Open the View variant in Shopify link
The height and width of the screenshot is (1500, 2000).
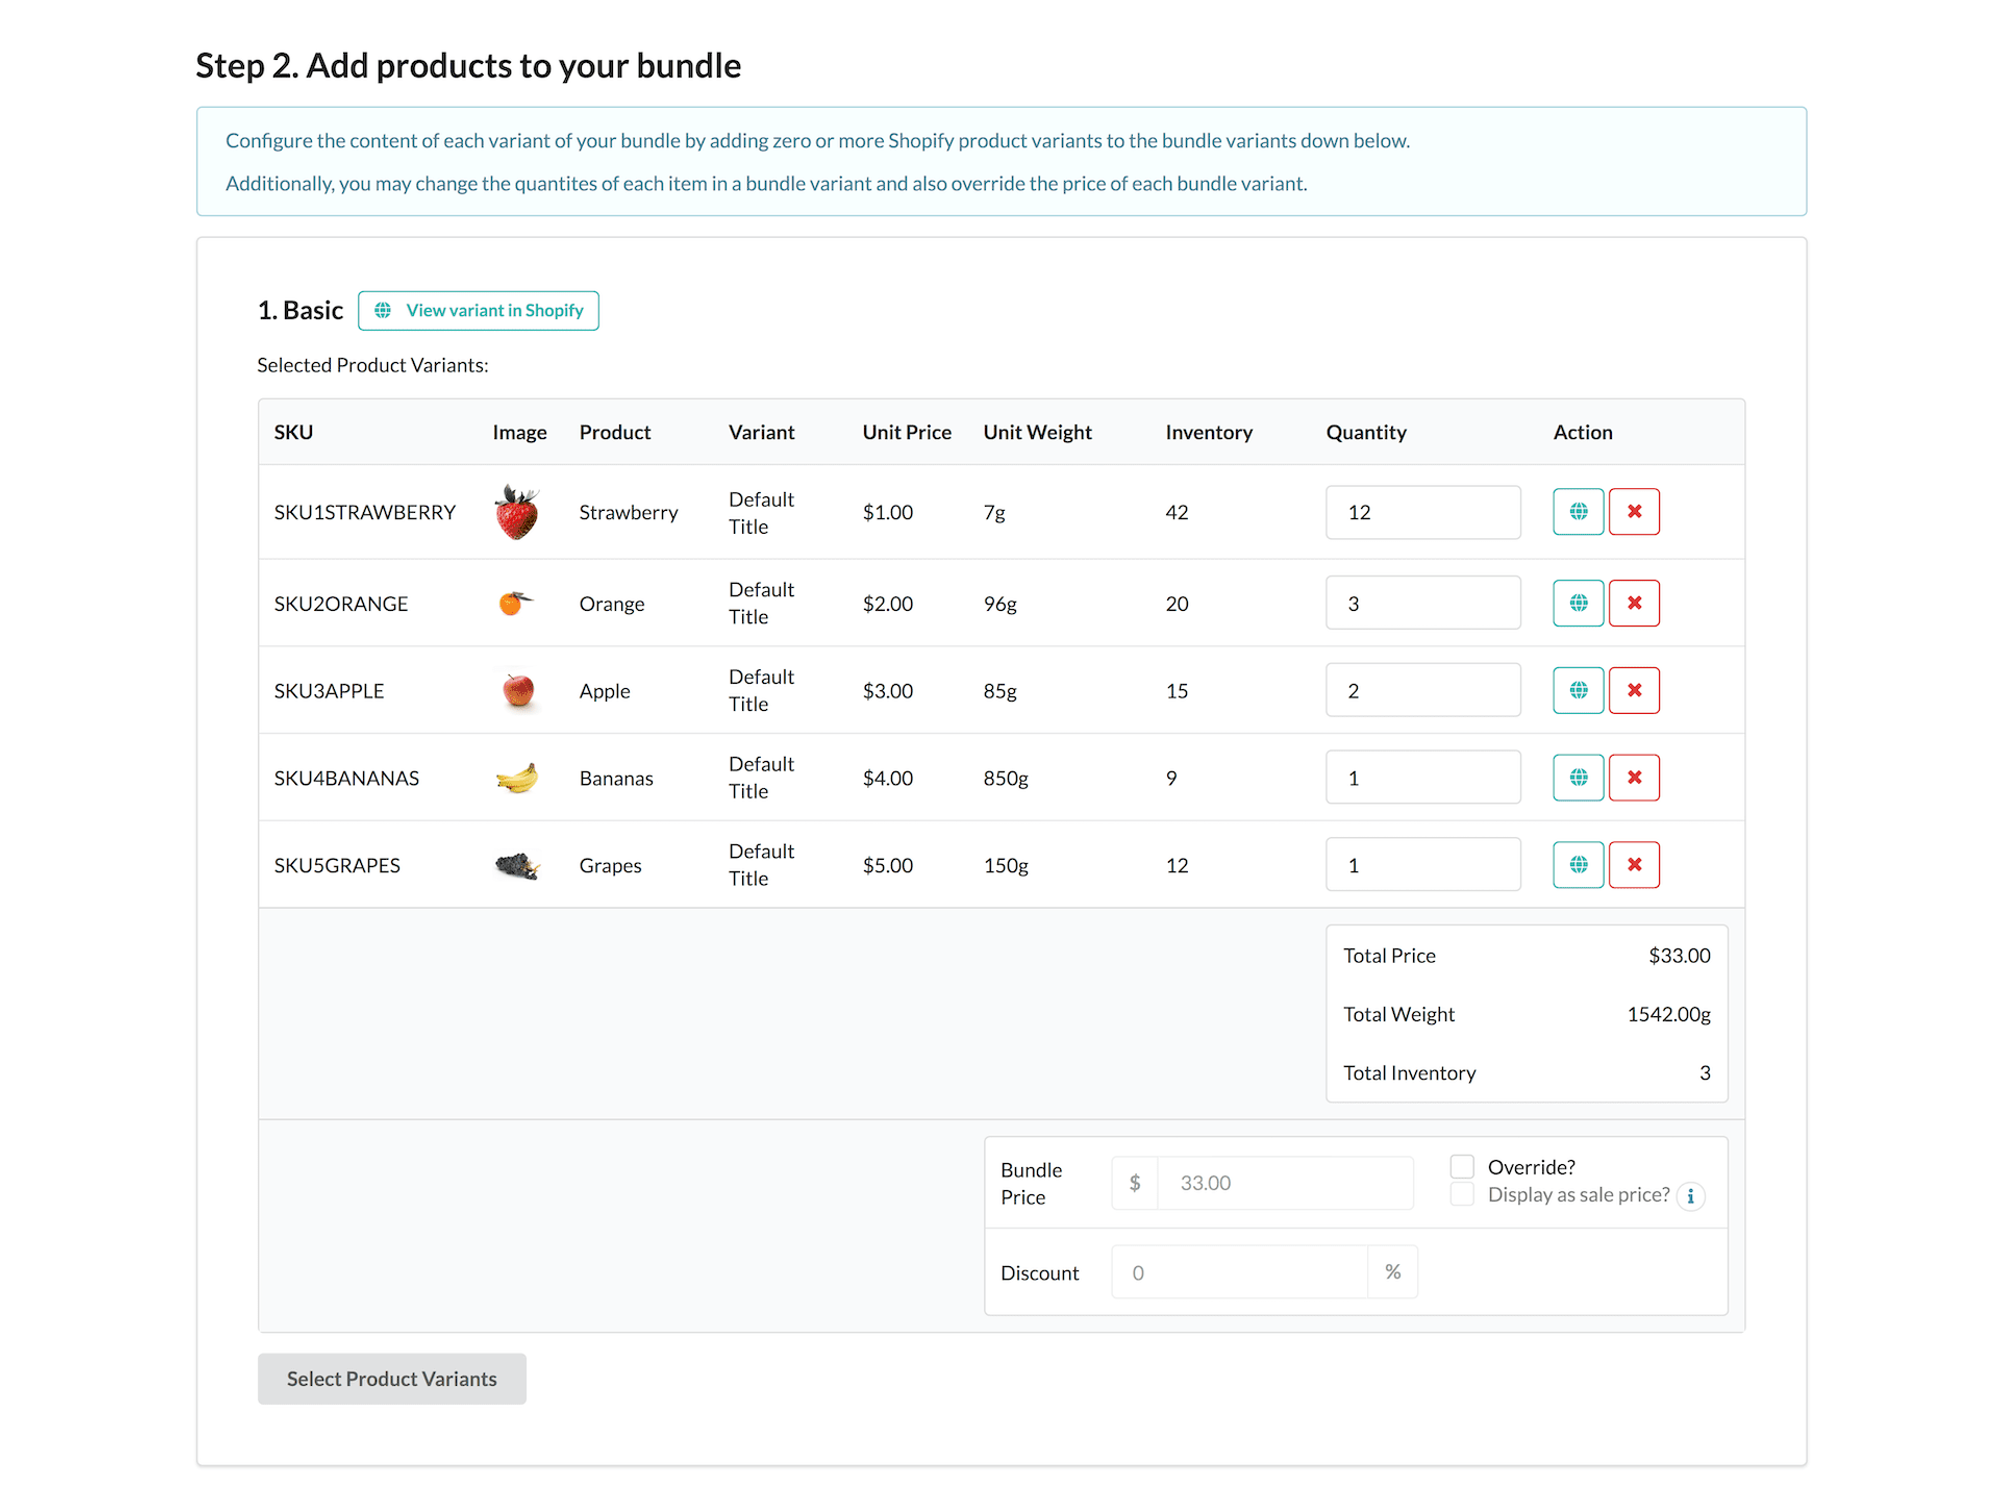(x=480, y=309)
